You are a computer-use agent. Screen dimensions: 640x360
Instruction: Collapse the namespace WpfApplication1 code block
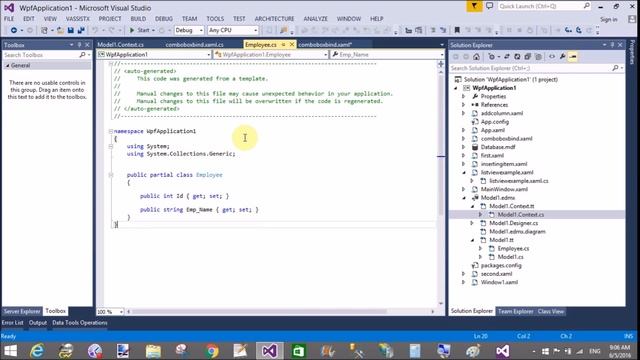coord(111,131)
